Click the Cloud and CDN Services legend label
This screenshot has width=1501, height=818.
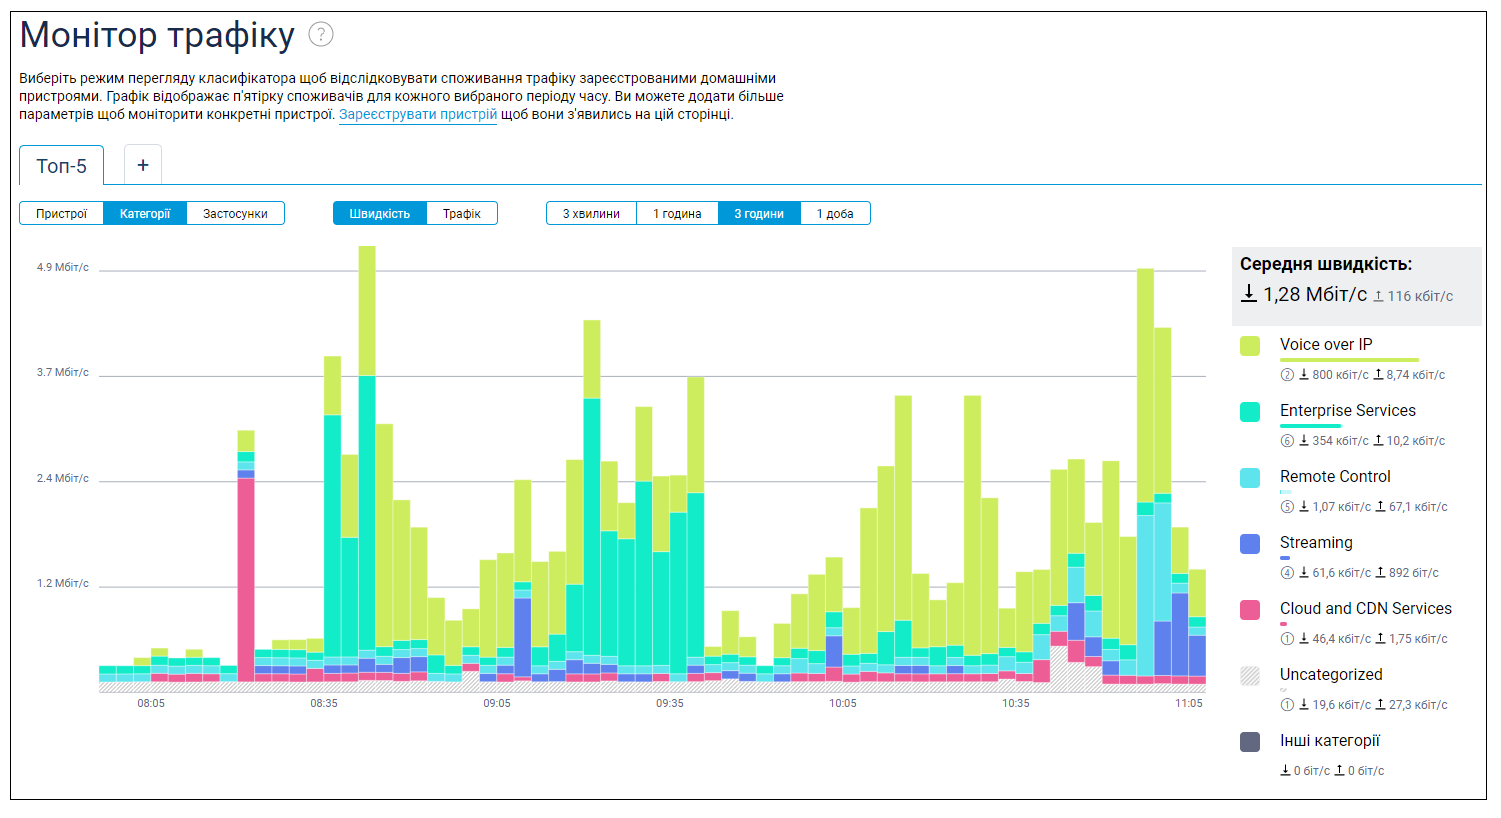click(1365, 608)
